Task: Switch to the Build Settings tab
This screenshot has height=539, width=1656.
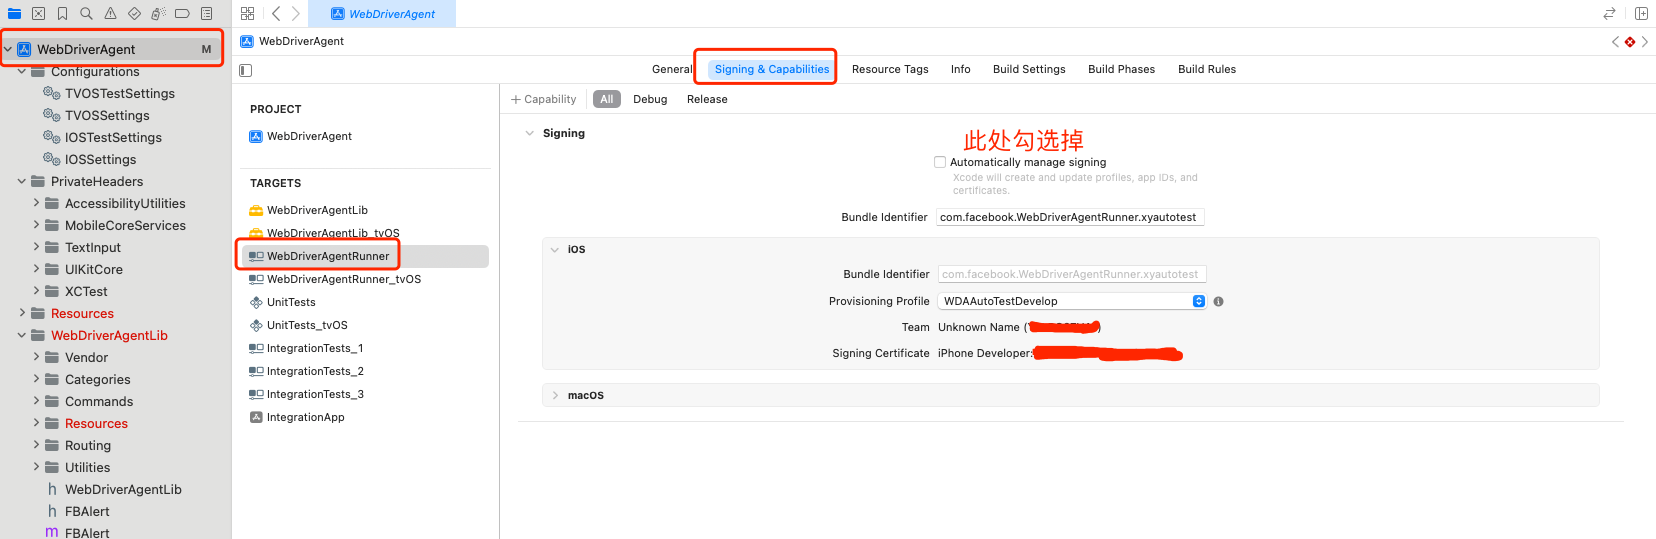Action: tap(1029, 69)
